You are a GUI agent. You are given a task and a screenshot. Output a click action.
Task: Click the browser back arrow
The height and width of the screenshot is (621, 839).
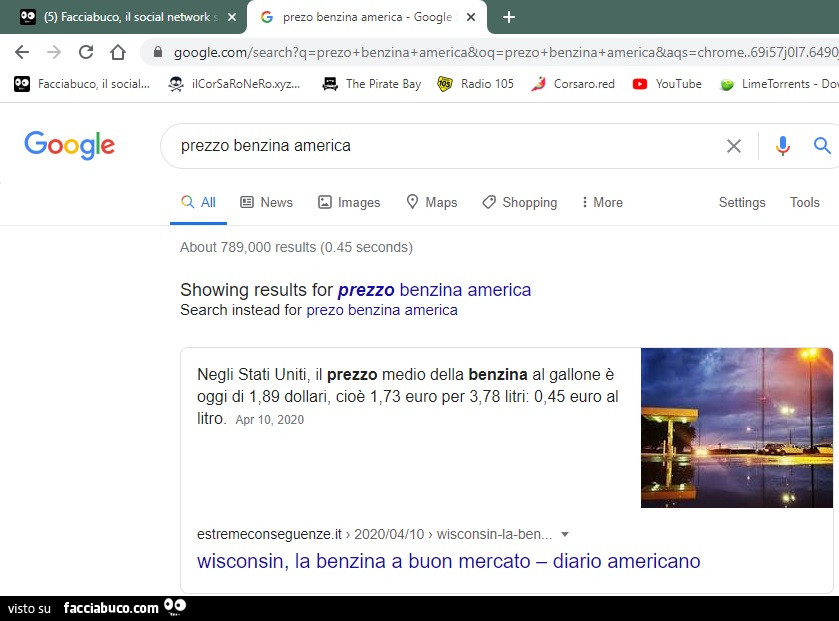tap(22, 52)
